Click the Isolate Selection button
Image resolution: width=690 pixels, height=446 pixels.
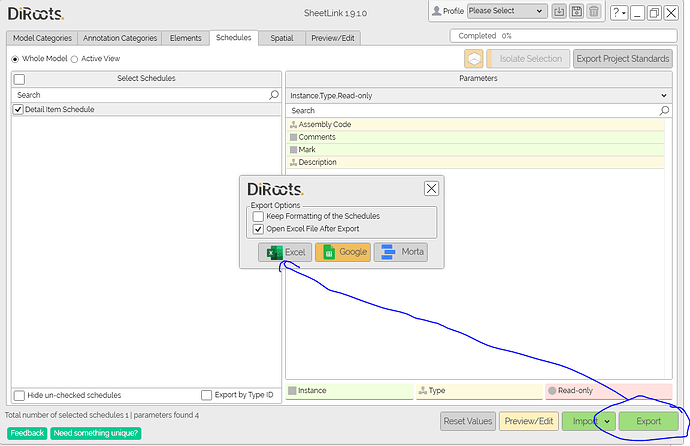click(529, 58)
